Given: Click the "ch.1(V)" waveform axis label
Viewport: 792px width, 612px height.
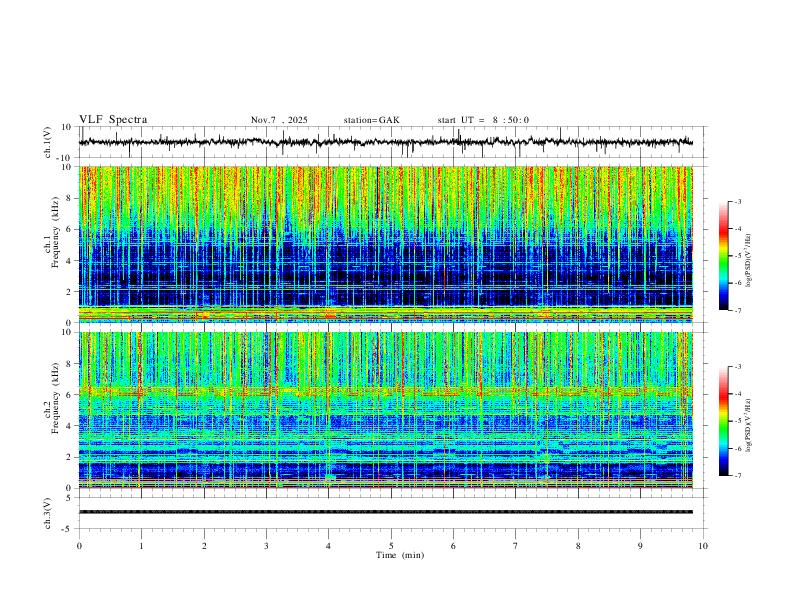Looking at the screenshot, I should click(47, 142).
